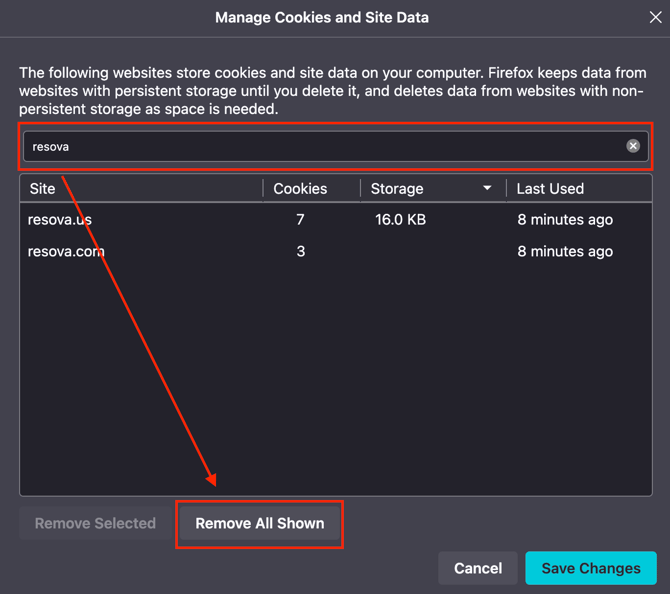The height and width of the screenshot is (594, 670).
Task: Click the Storage column sort arrow
Action: coord(487,188)
